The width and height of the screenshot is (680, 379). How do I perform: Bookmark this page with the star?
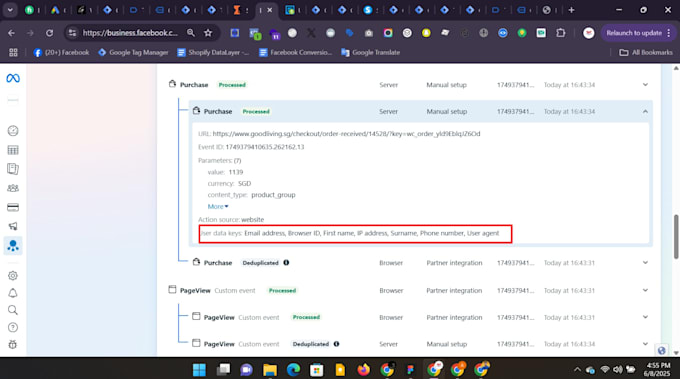pyautogui.click(x=208, y=33)
